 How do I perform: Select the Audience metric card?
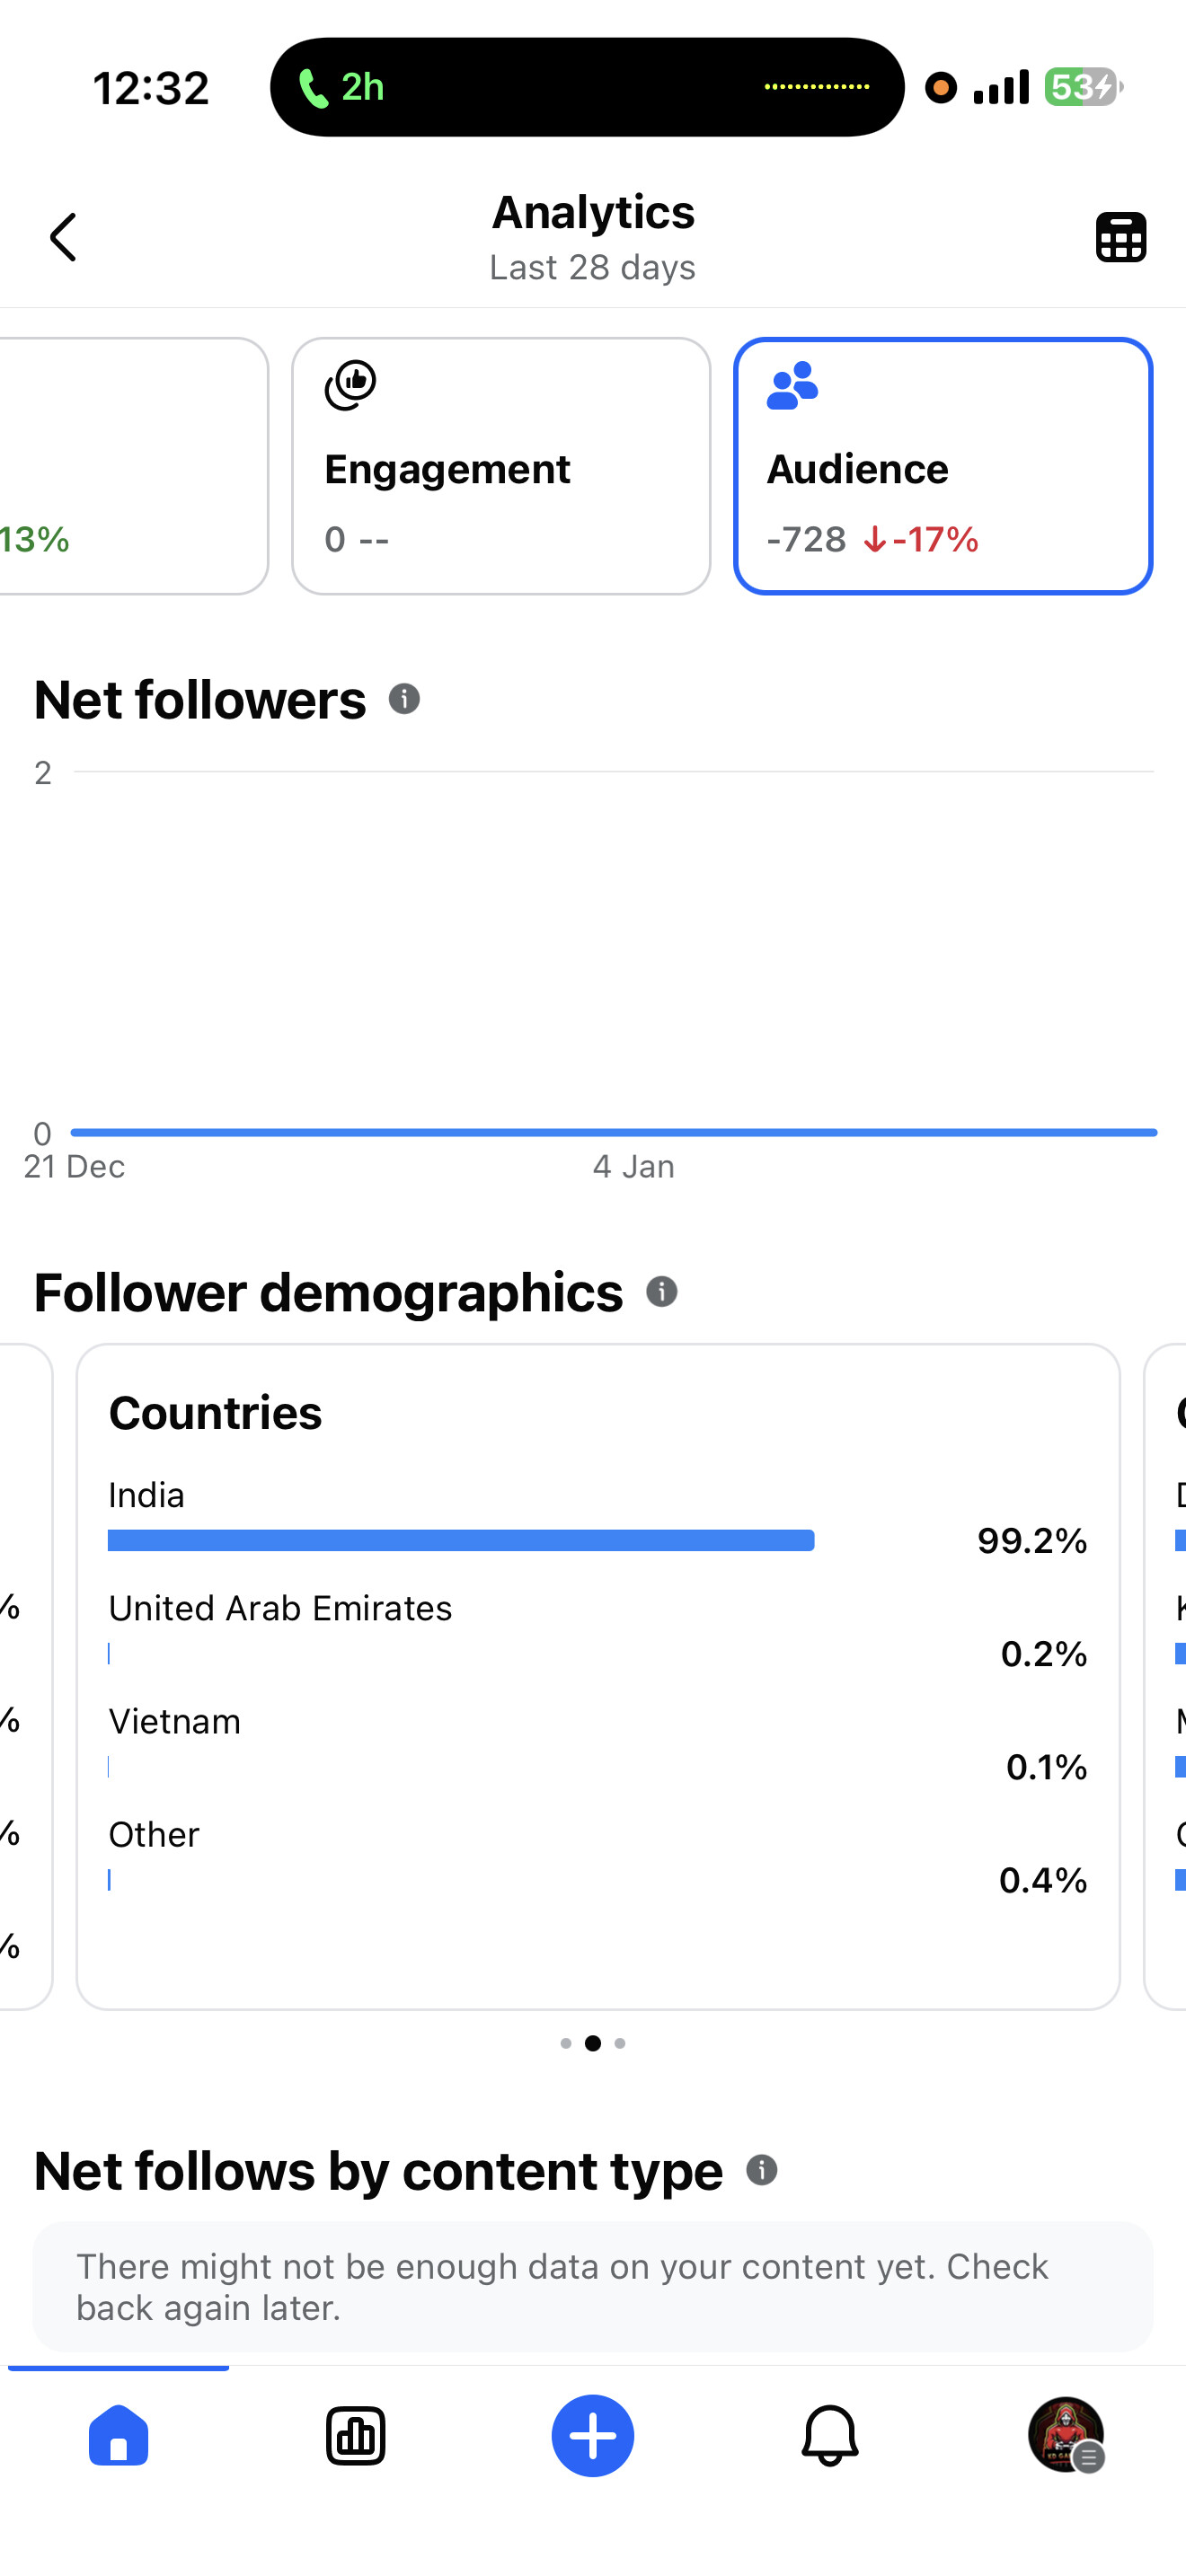click(942, 466)
